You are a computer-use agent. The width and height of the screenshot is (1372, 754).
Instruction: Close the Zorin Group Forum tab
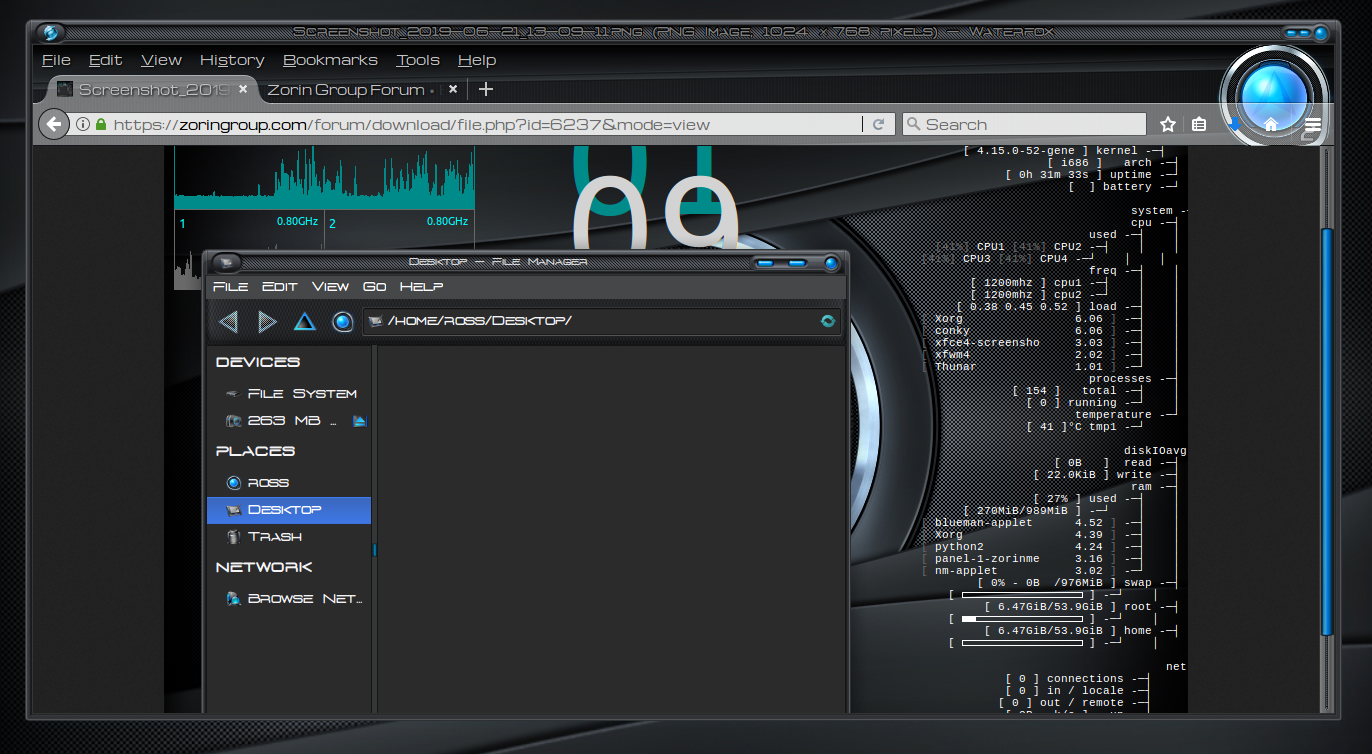pos(453,89)
